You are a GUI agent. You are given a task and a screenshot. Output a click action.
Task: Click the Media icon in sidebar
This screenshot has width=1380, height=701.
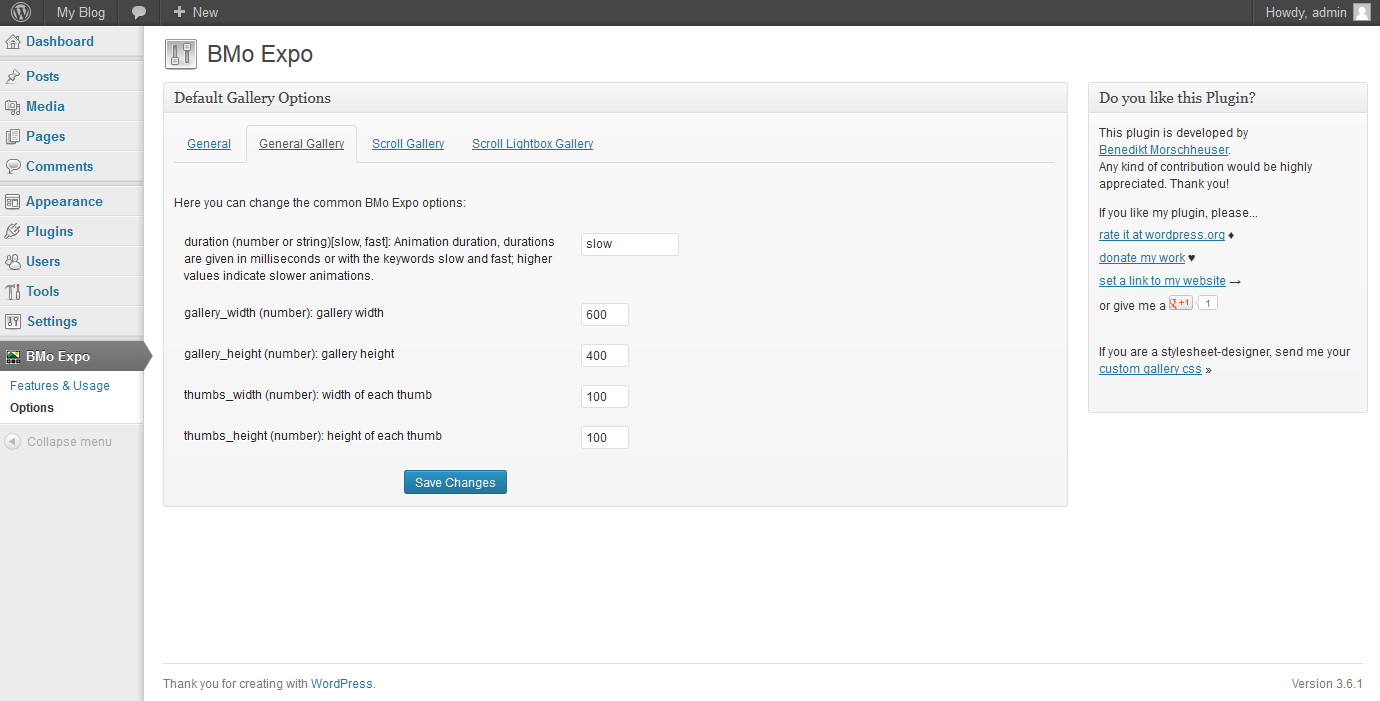(x=13, y=106)
